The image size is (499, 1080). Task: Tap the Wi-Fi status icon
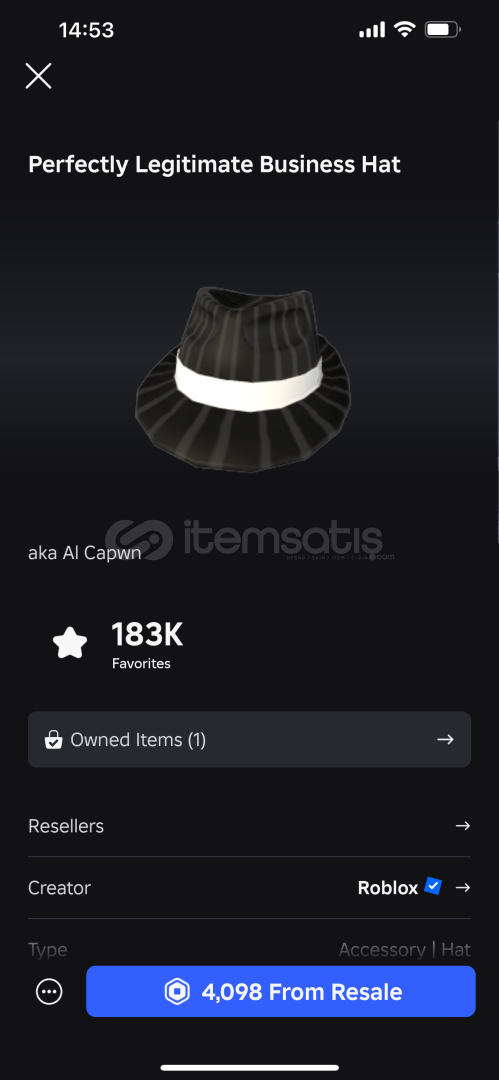[405, 30]
